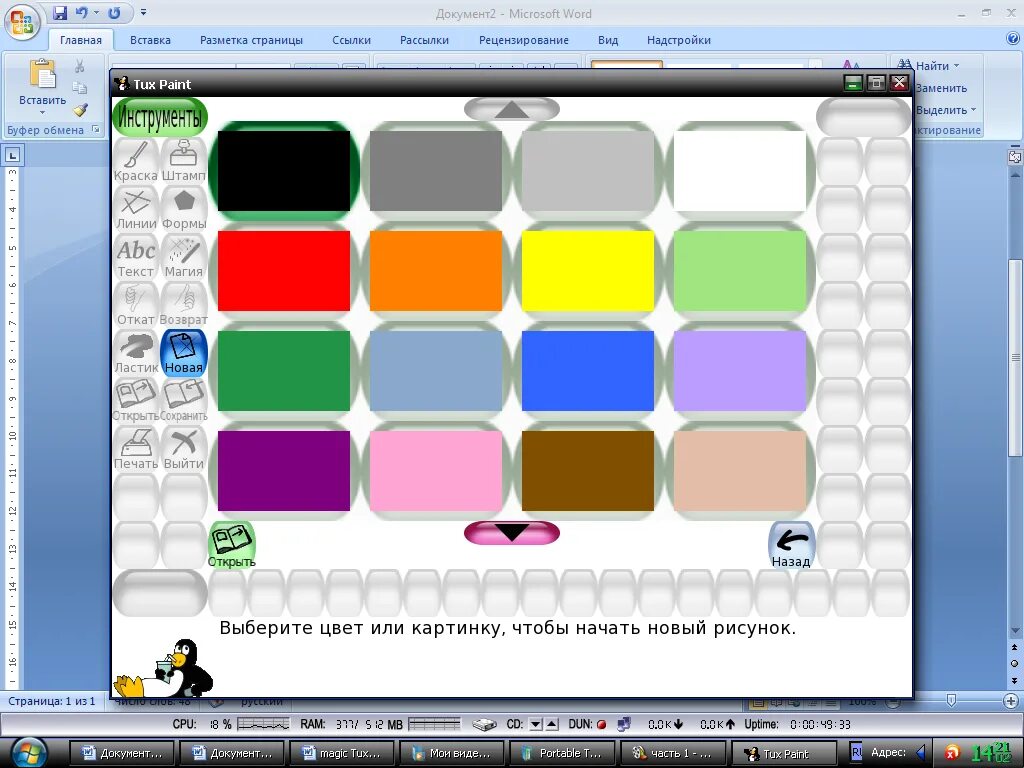Choose the pink background color
This screenshot has height=768, width=1024.
tap(436, 471)
